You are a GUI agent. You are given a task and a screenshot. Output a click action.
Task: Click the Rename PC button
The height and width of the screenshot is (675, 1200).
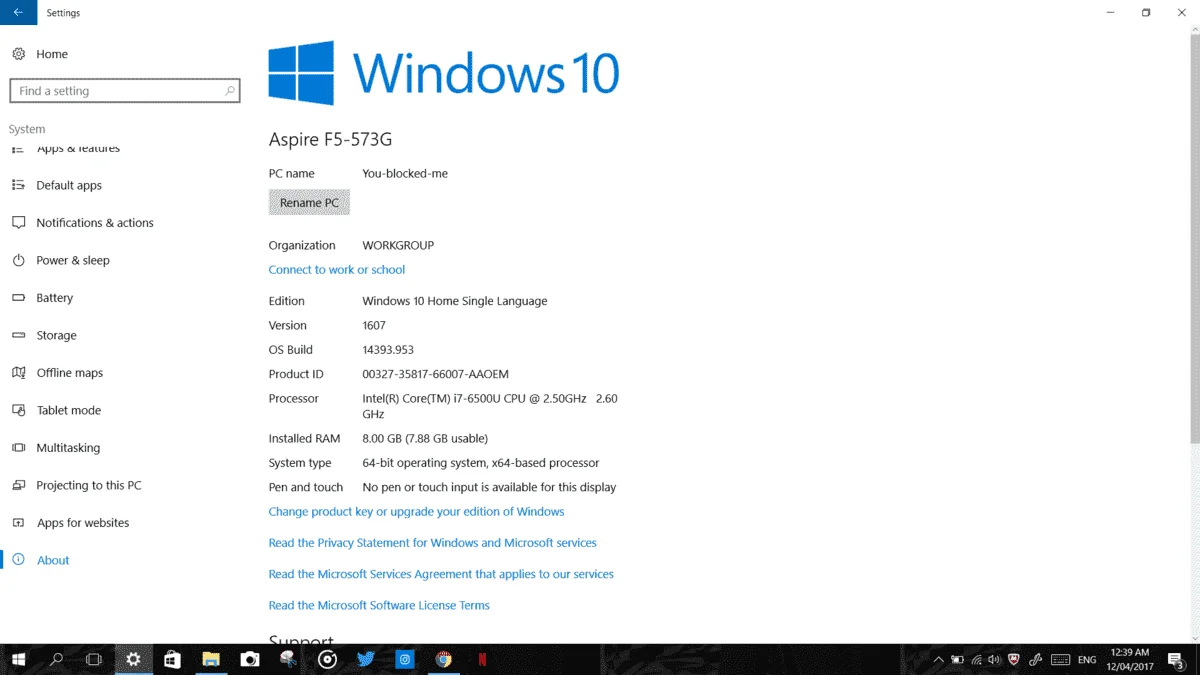pyautogui.click(x=309, y=202)
